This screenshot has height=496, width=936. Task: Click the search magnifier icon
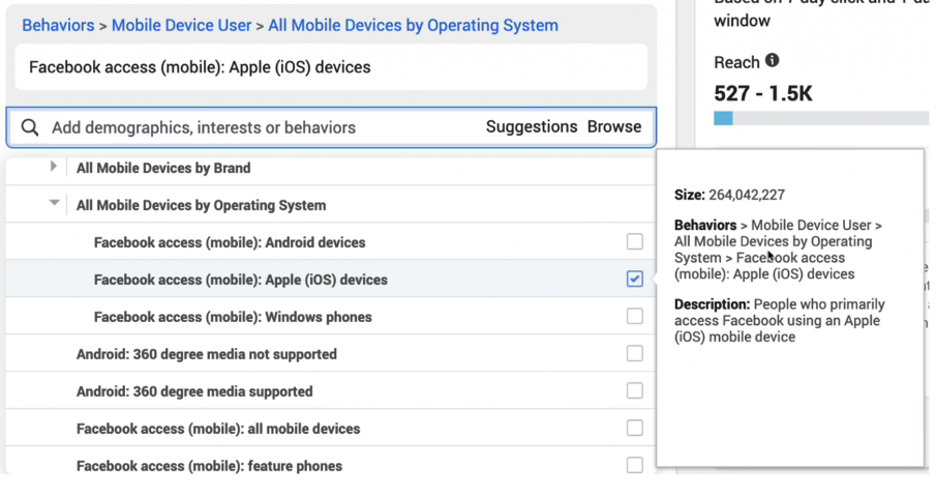30,127
